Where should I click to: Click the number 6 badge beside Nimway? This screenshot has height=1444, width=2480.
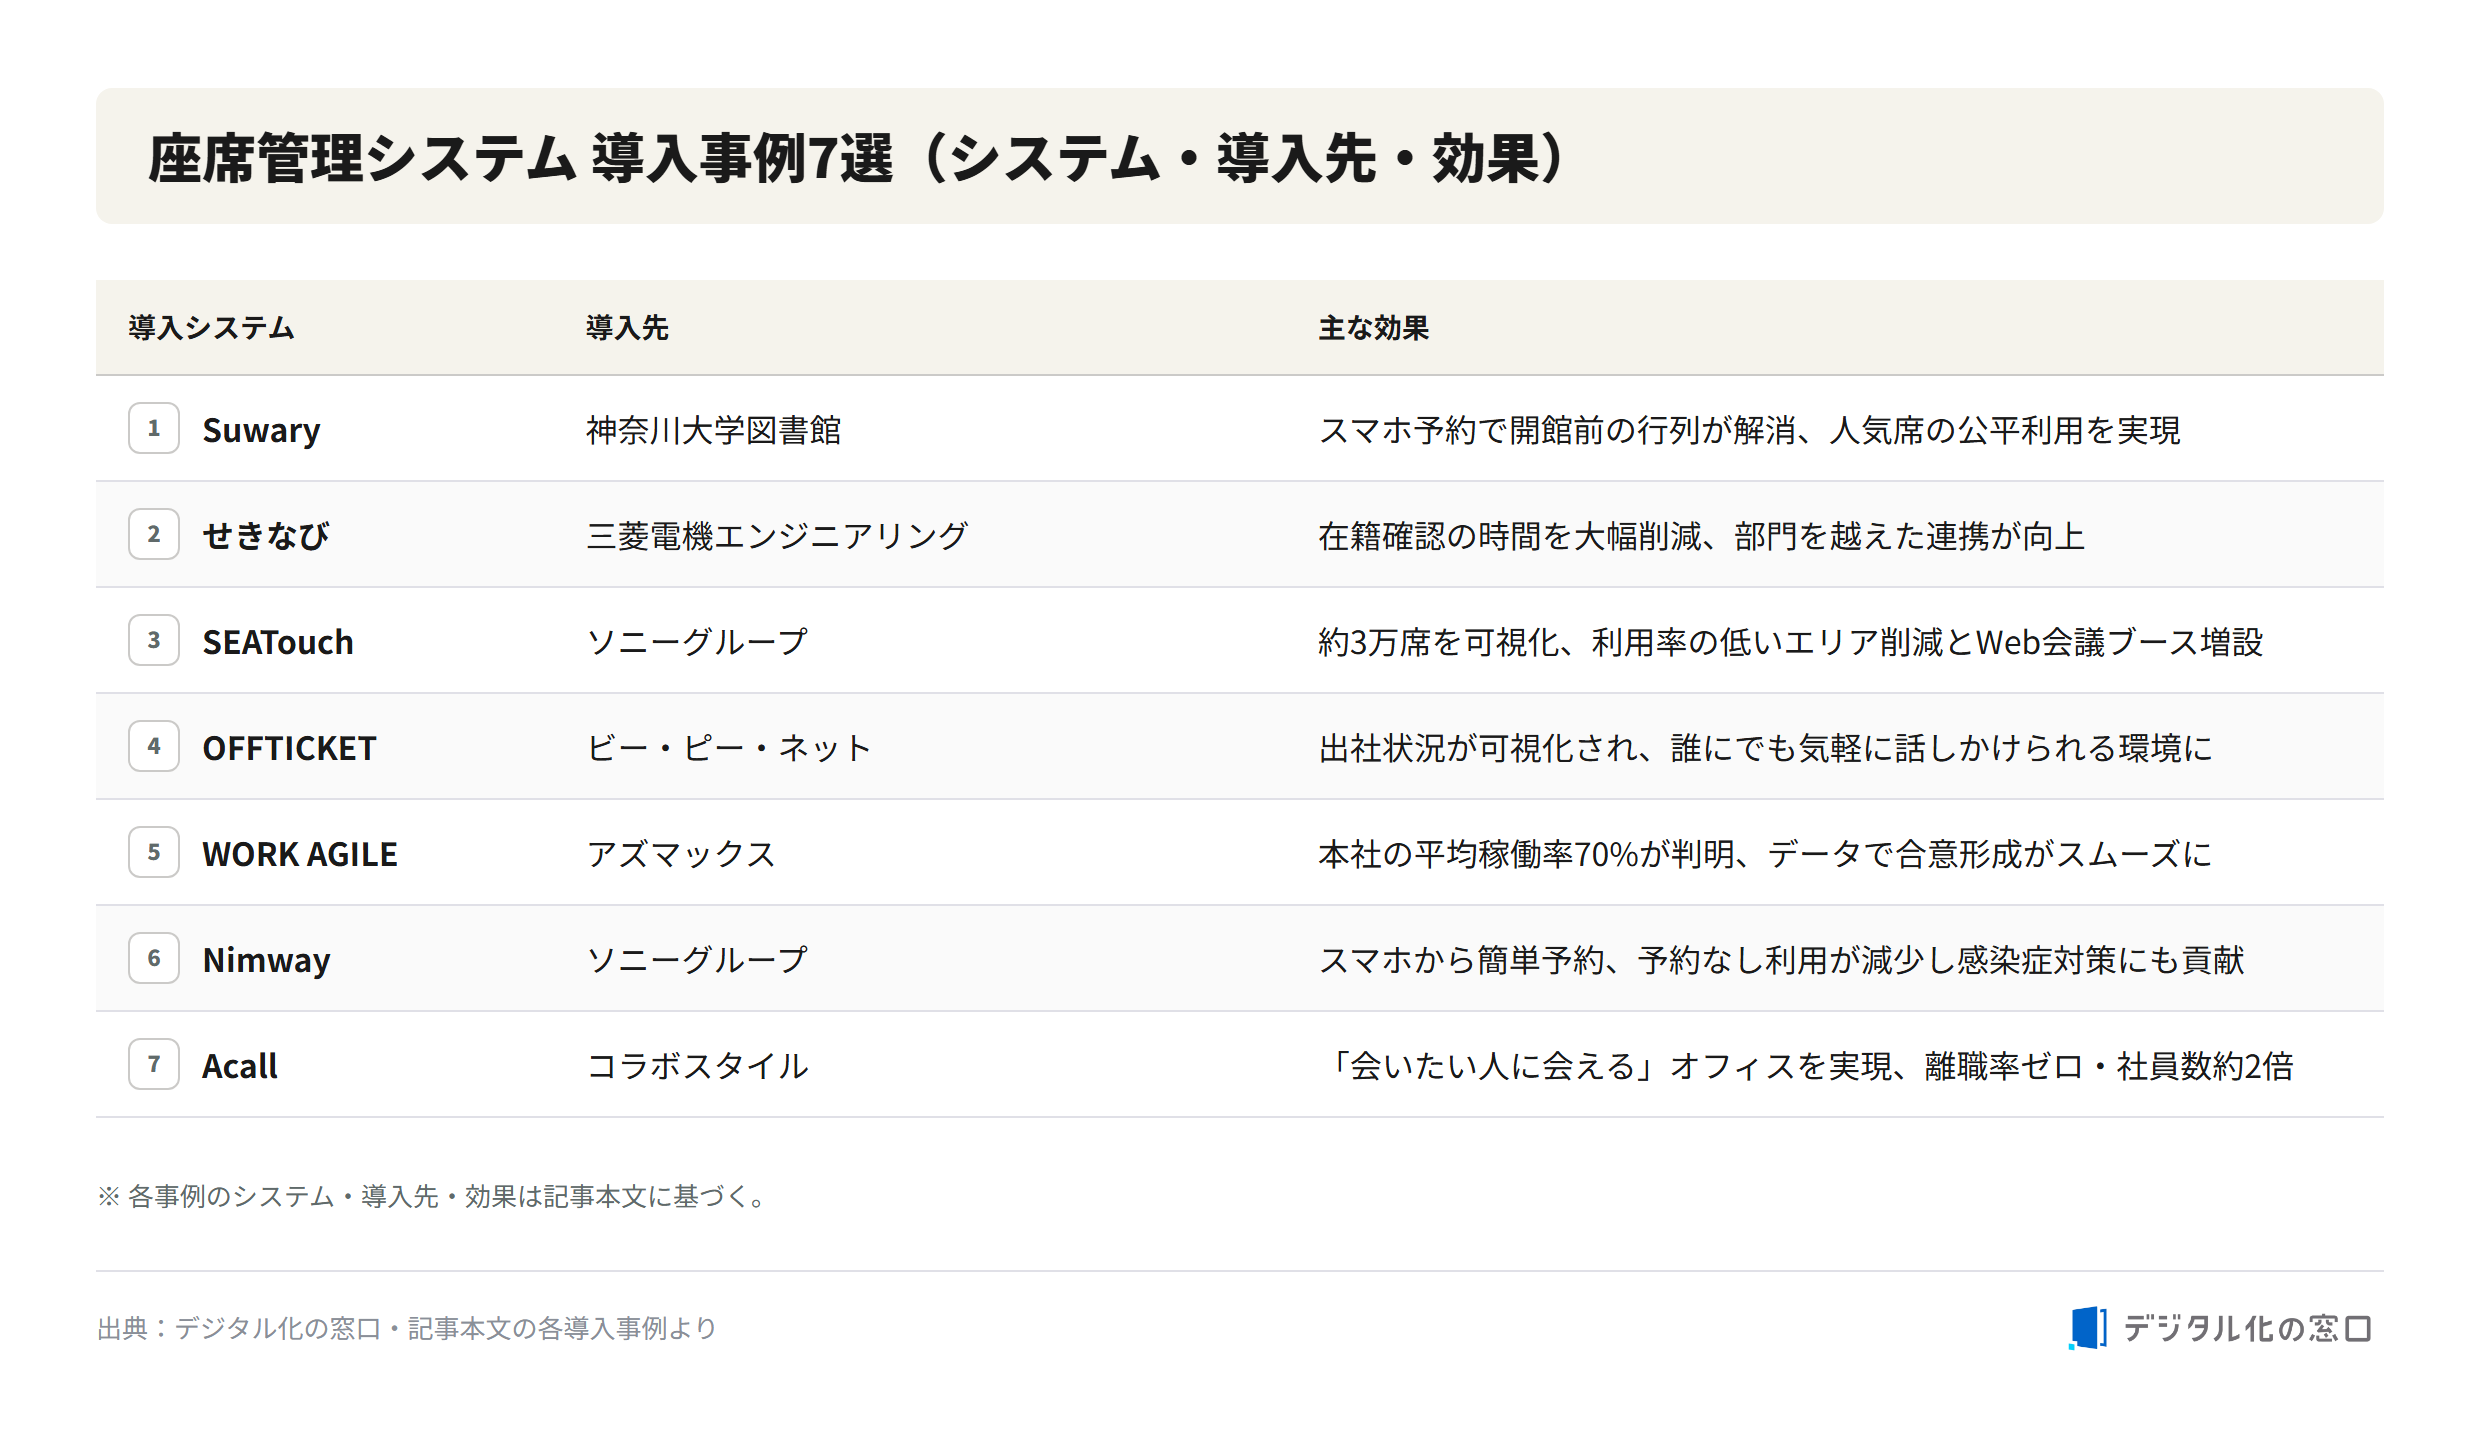click(x=154, y=958)
